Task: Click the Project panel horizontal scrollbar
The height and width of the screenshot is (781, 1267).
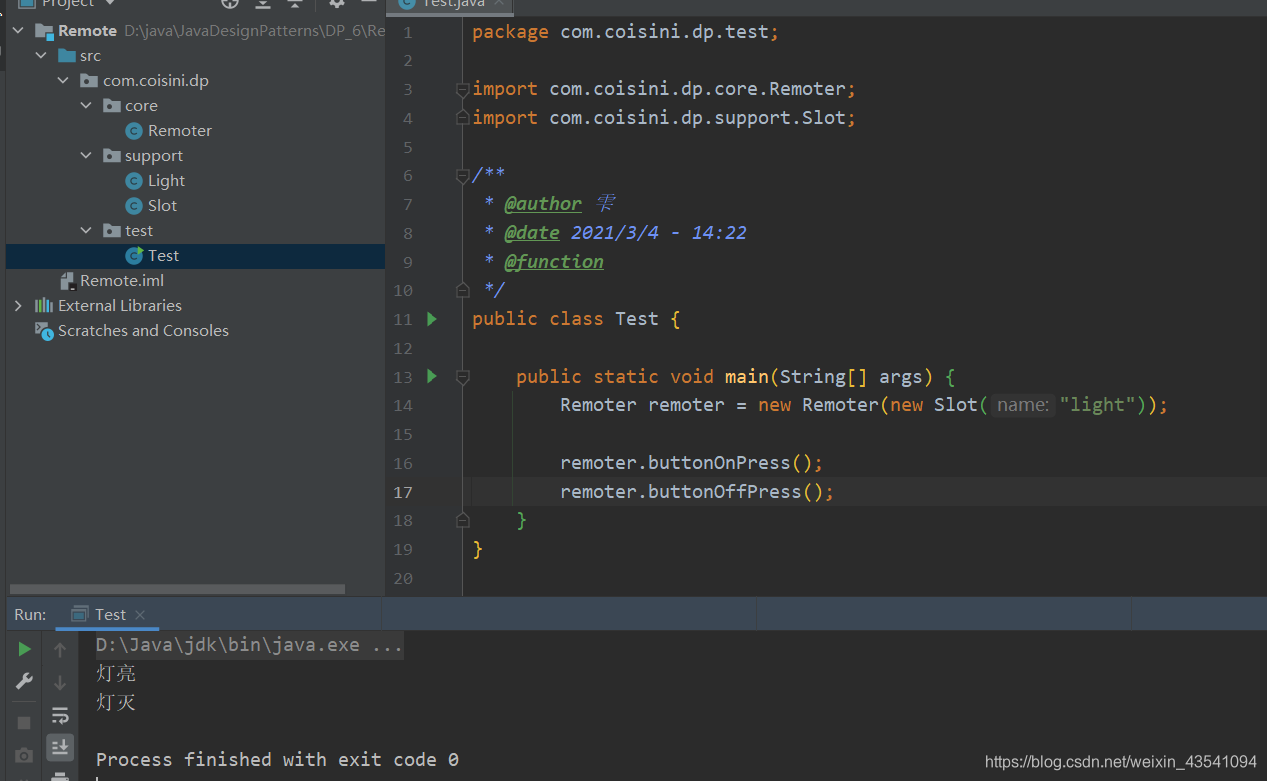Action: [177, 589]
